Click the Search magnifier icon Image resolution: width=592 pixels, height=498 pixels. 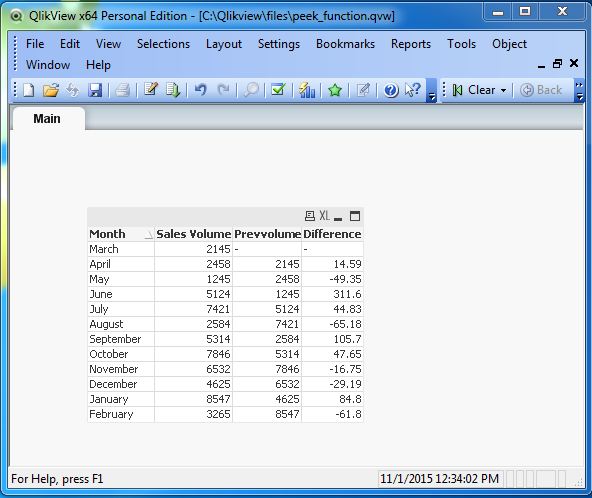pyautogui.click(x=251, y=90)
